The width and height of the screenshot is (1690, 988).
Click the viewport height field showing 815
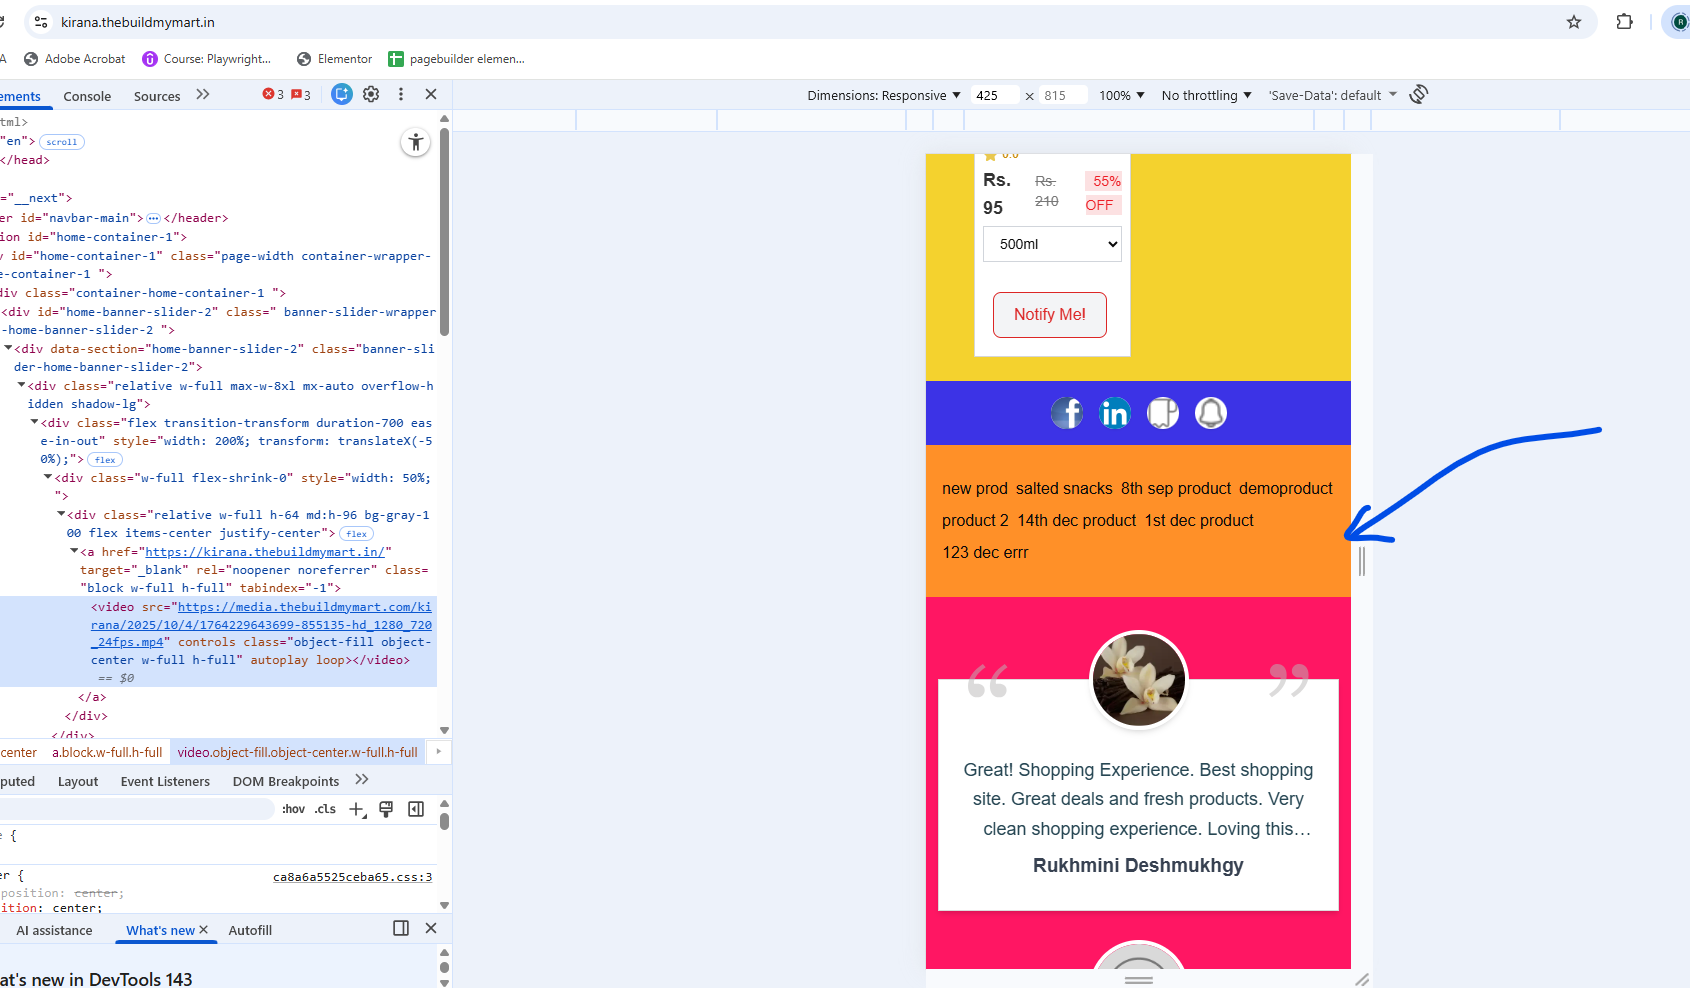(x=1063, y=96)
